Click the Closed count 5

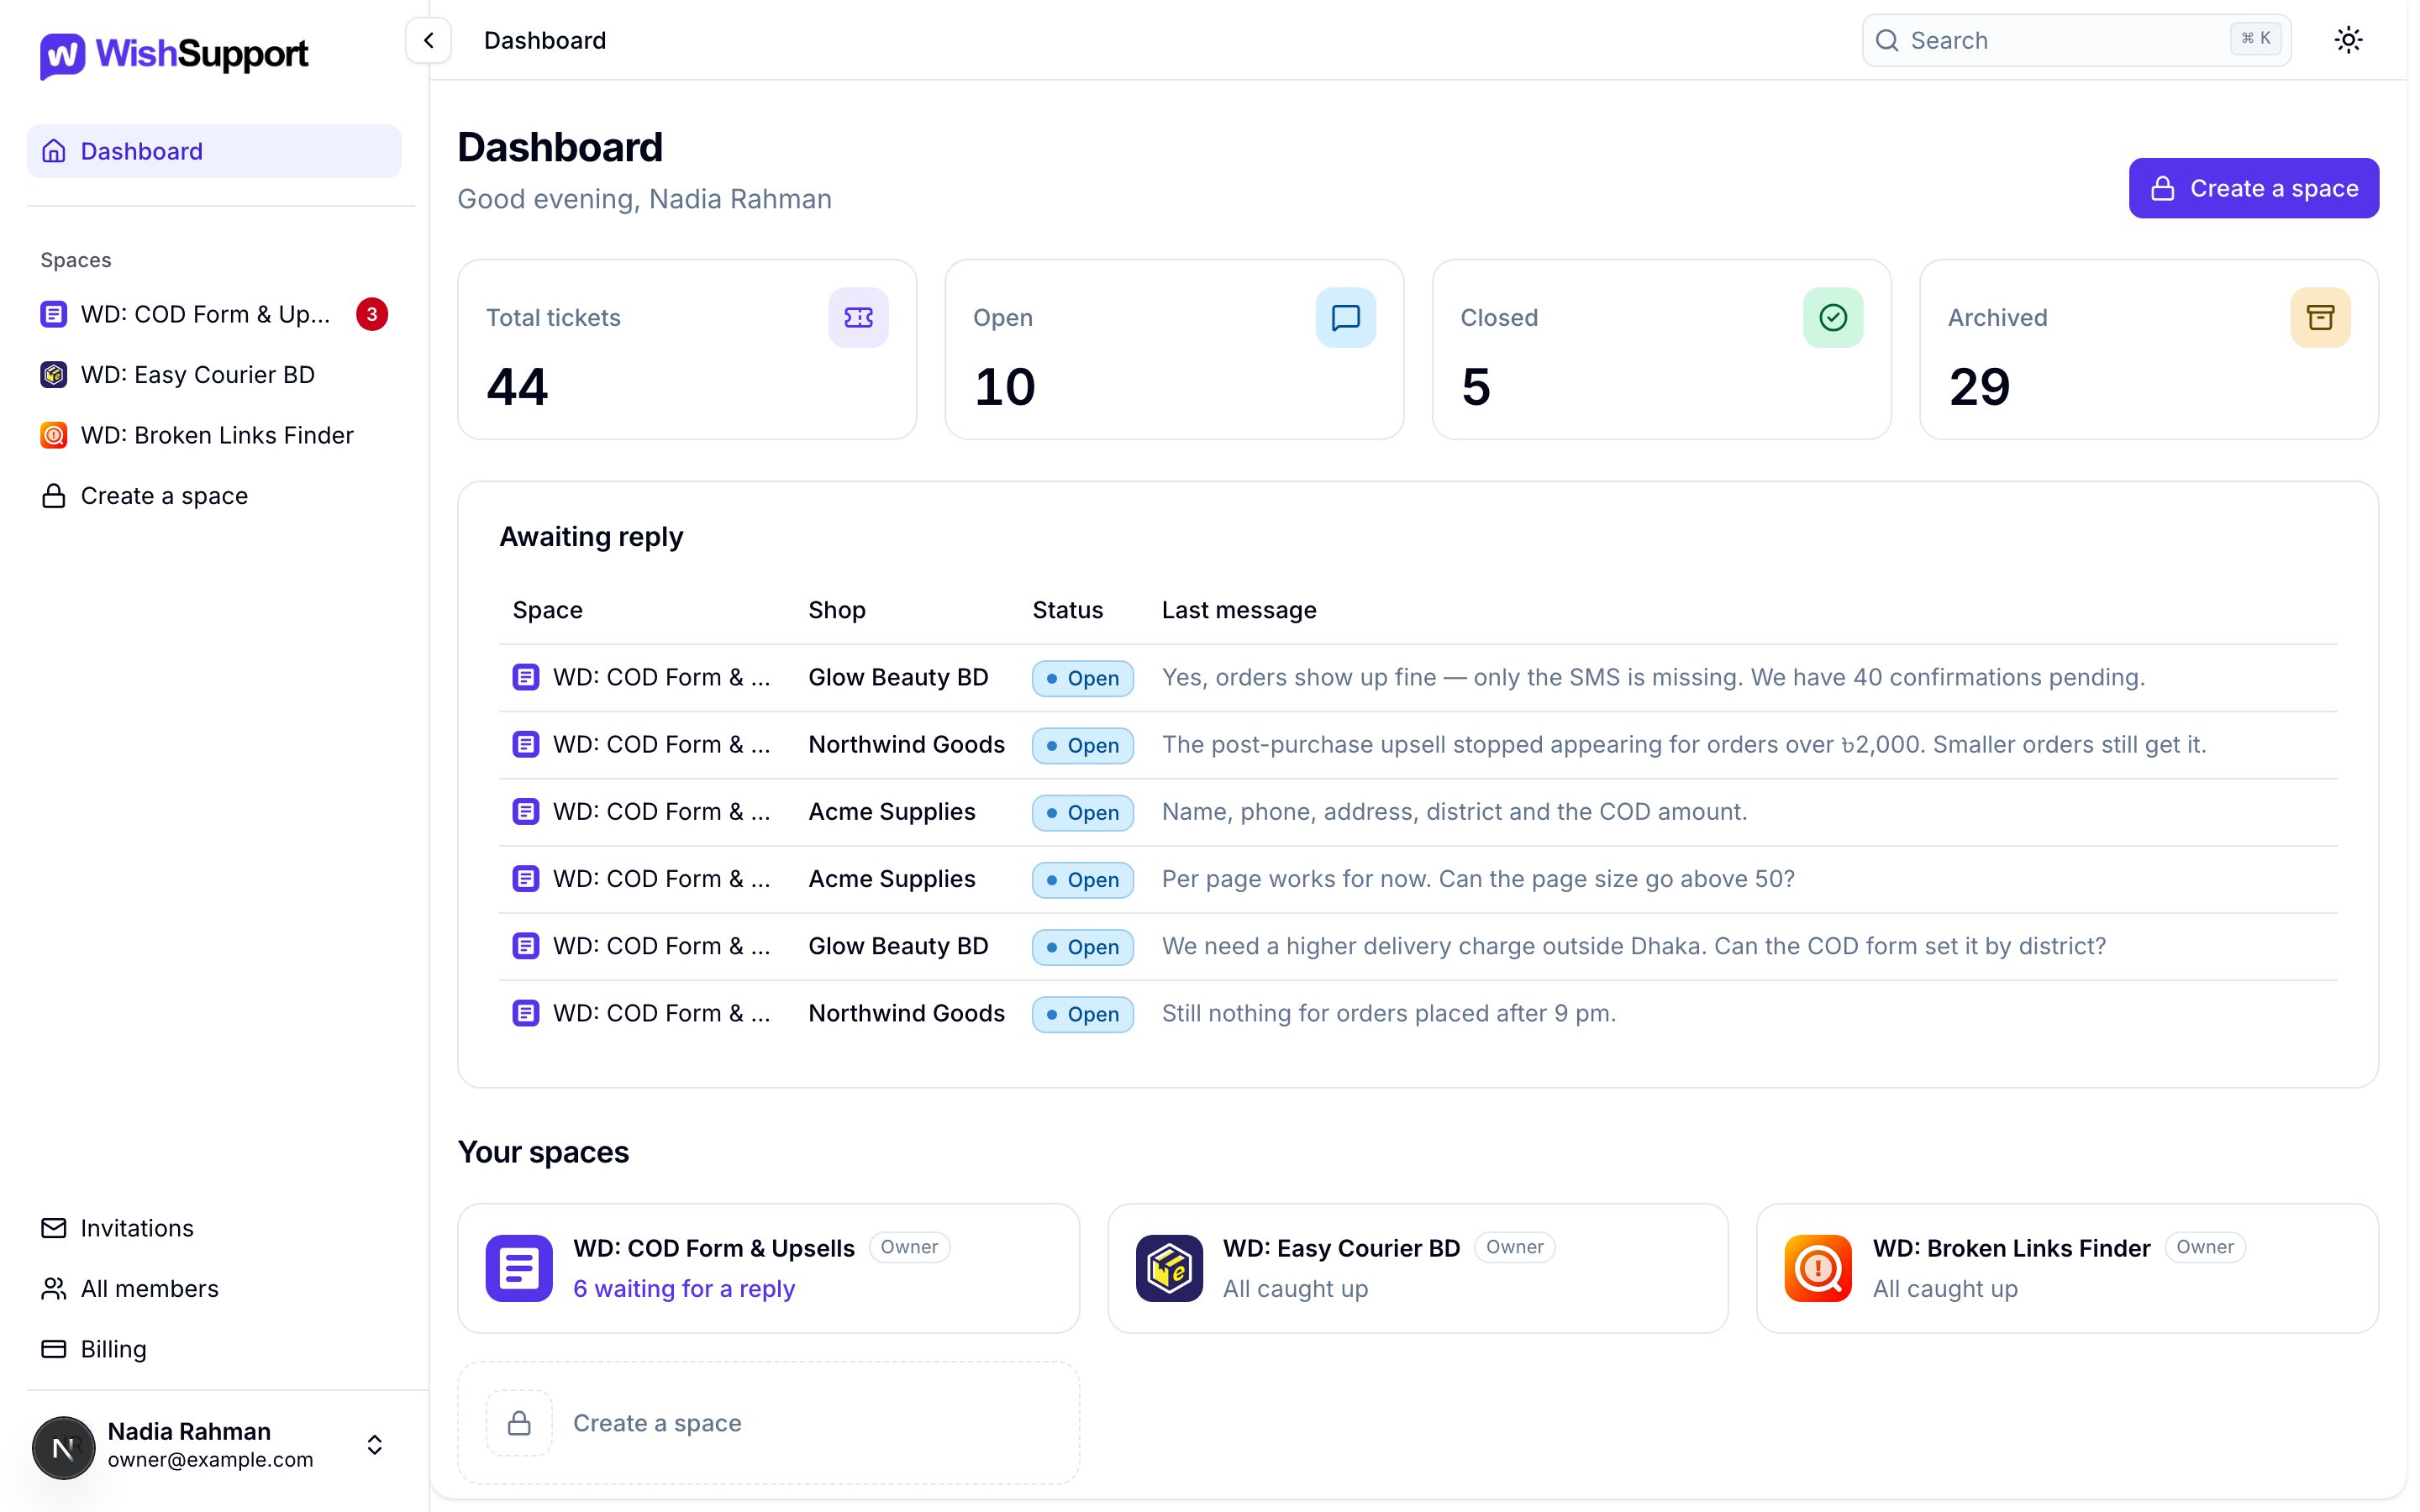[1476, 387]
